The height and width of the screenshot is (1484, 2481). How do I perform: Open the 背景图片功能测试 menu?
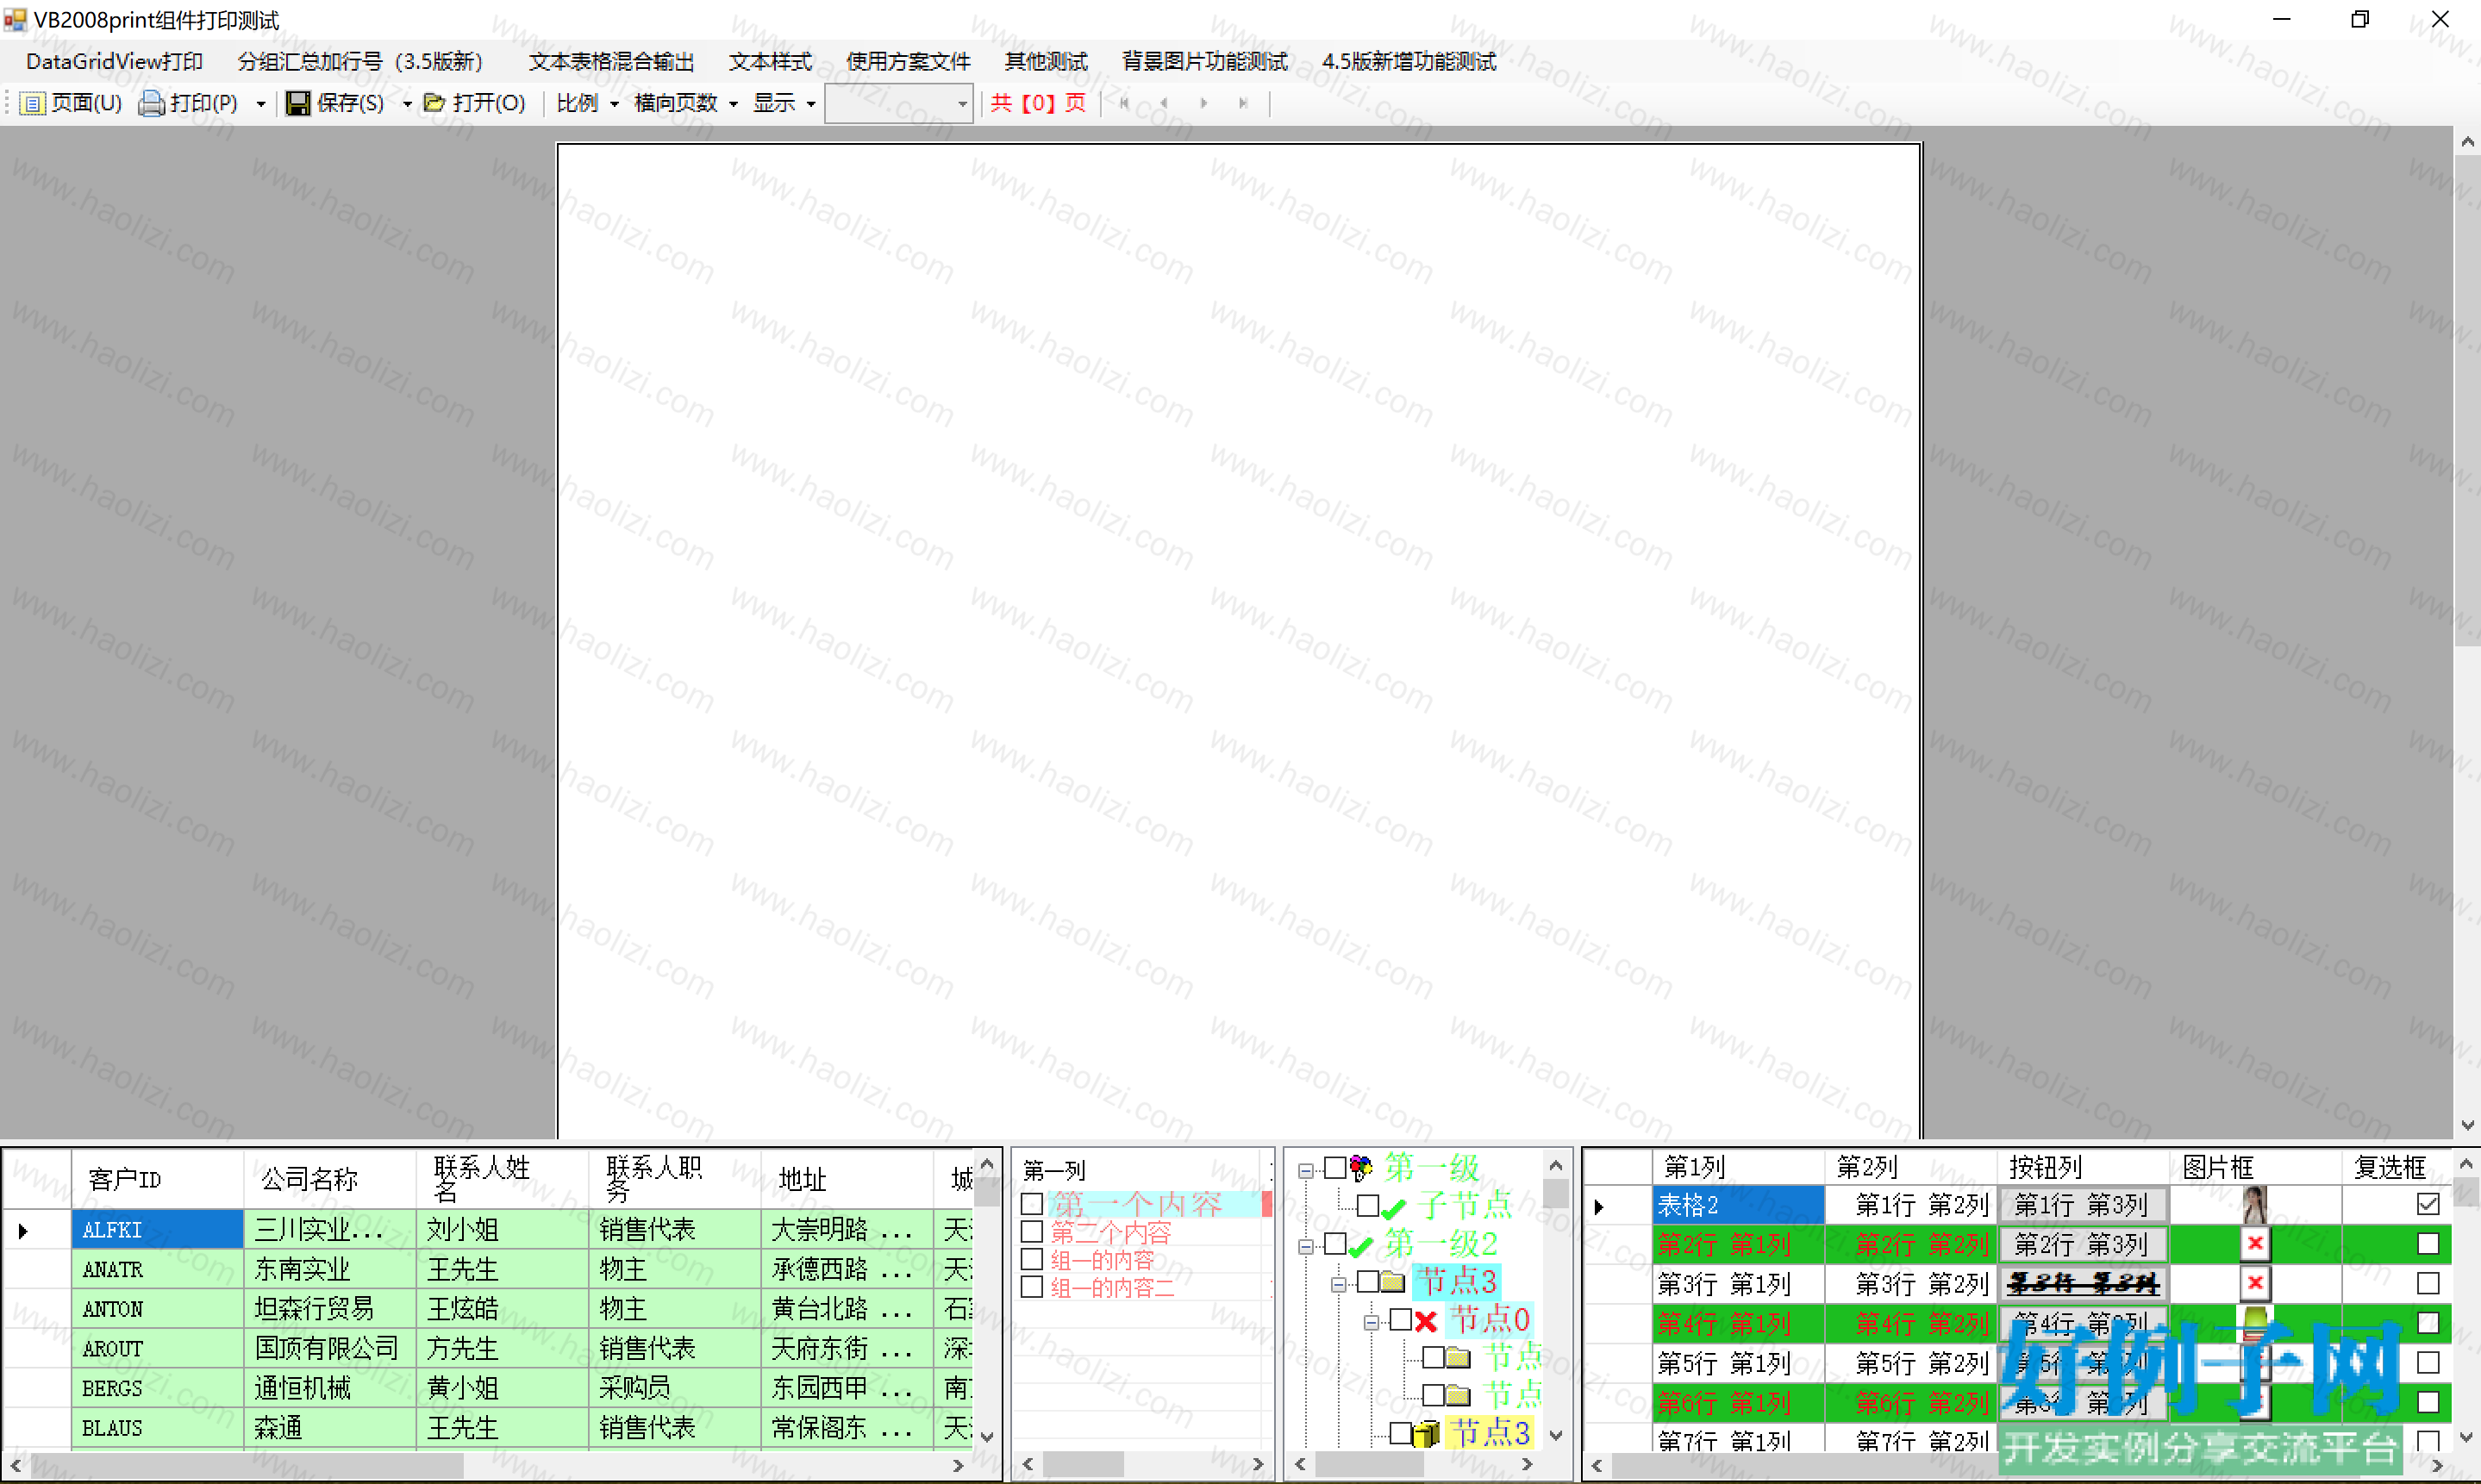click(x=1205, y=62)
